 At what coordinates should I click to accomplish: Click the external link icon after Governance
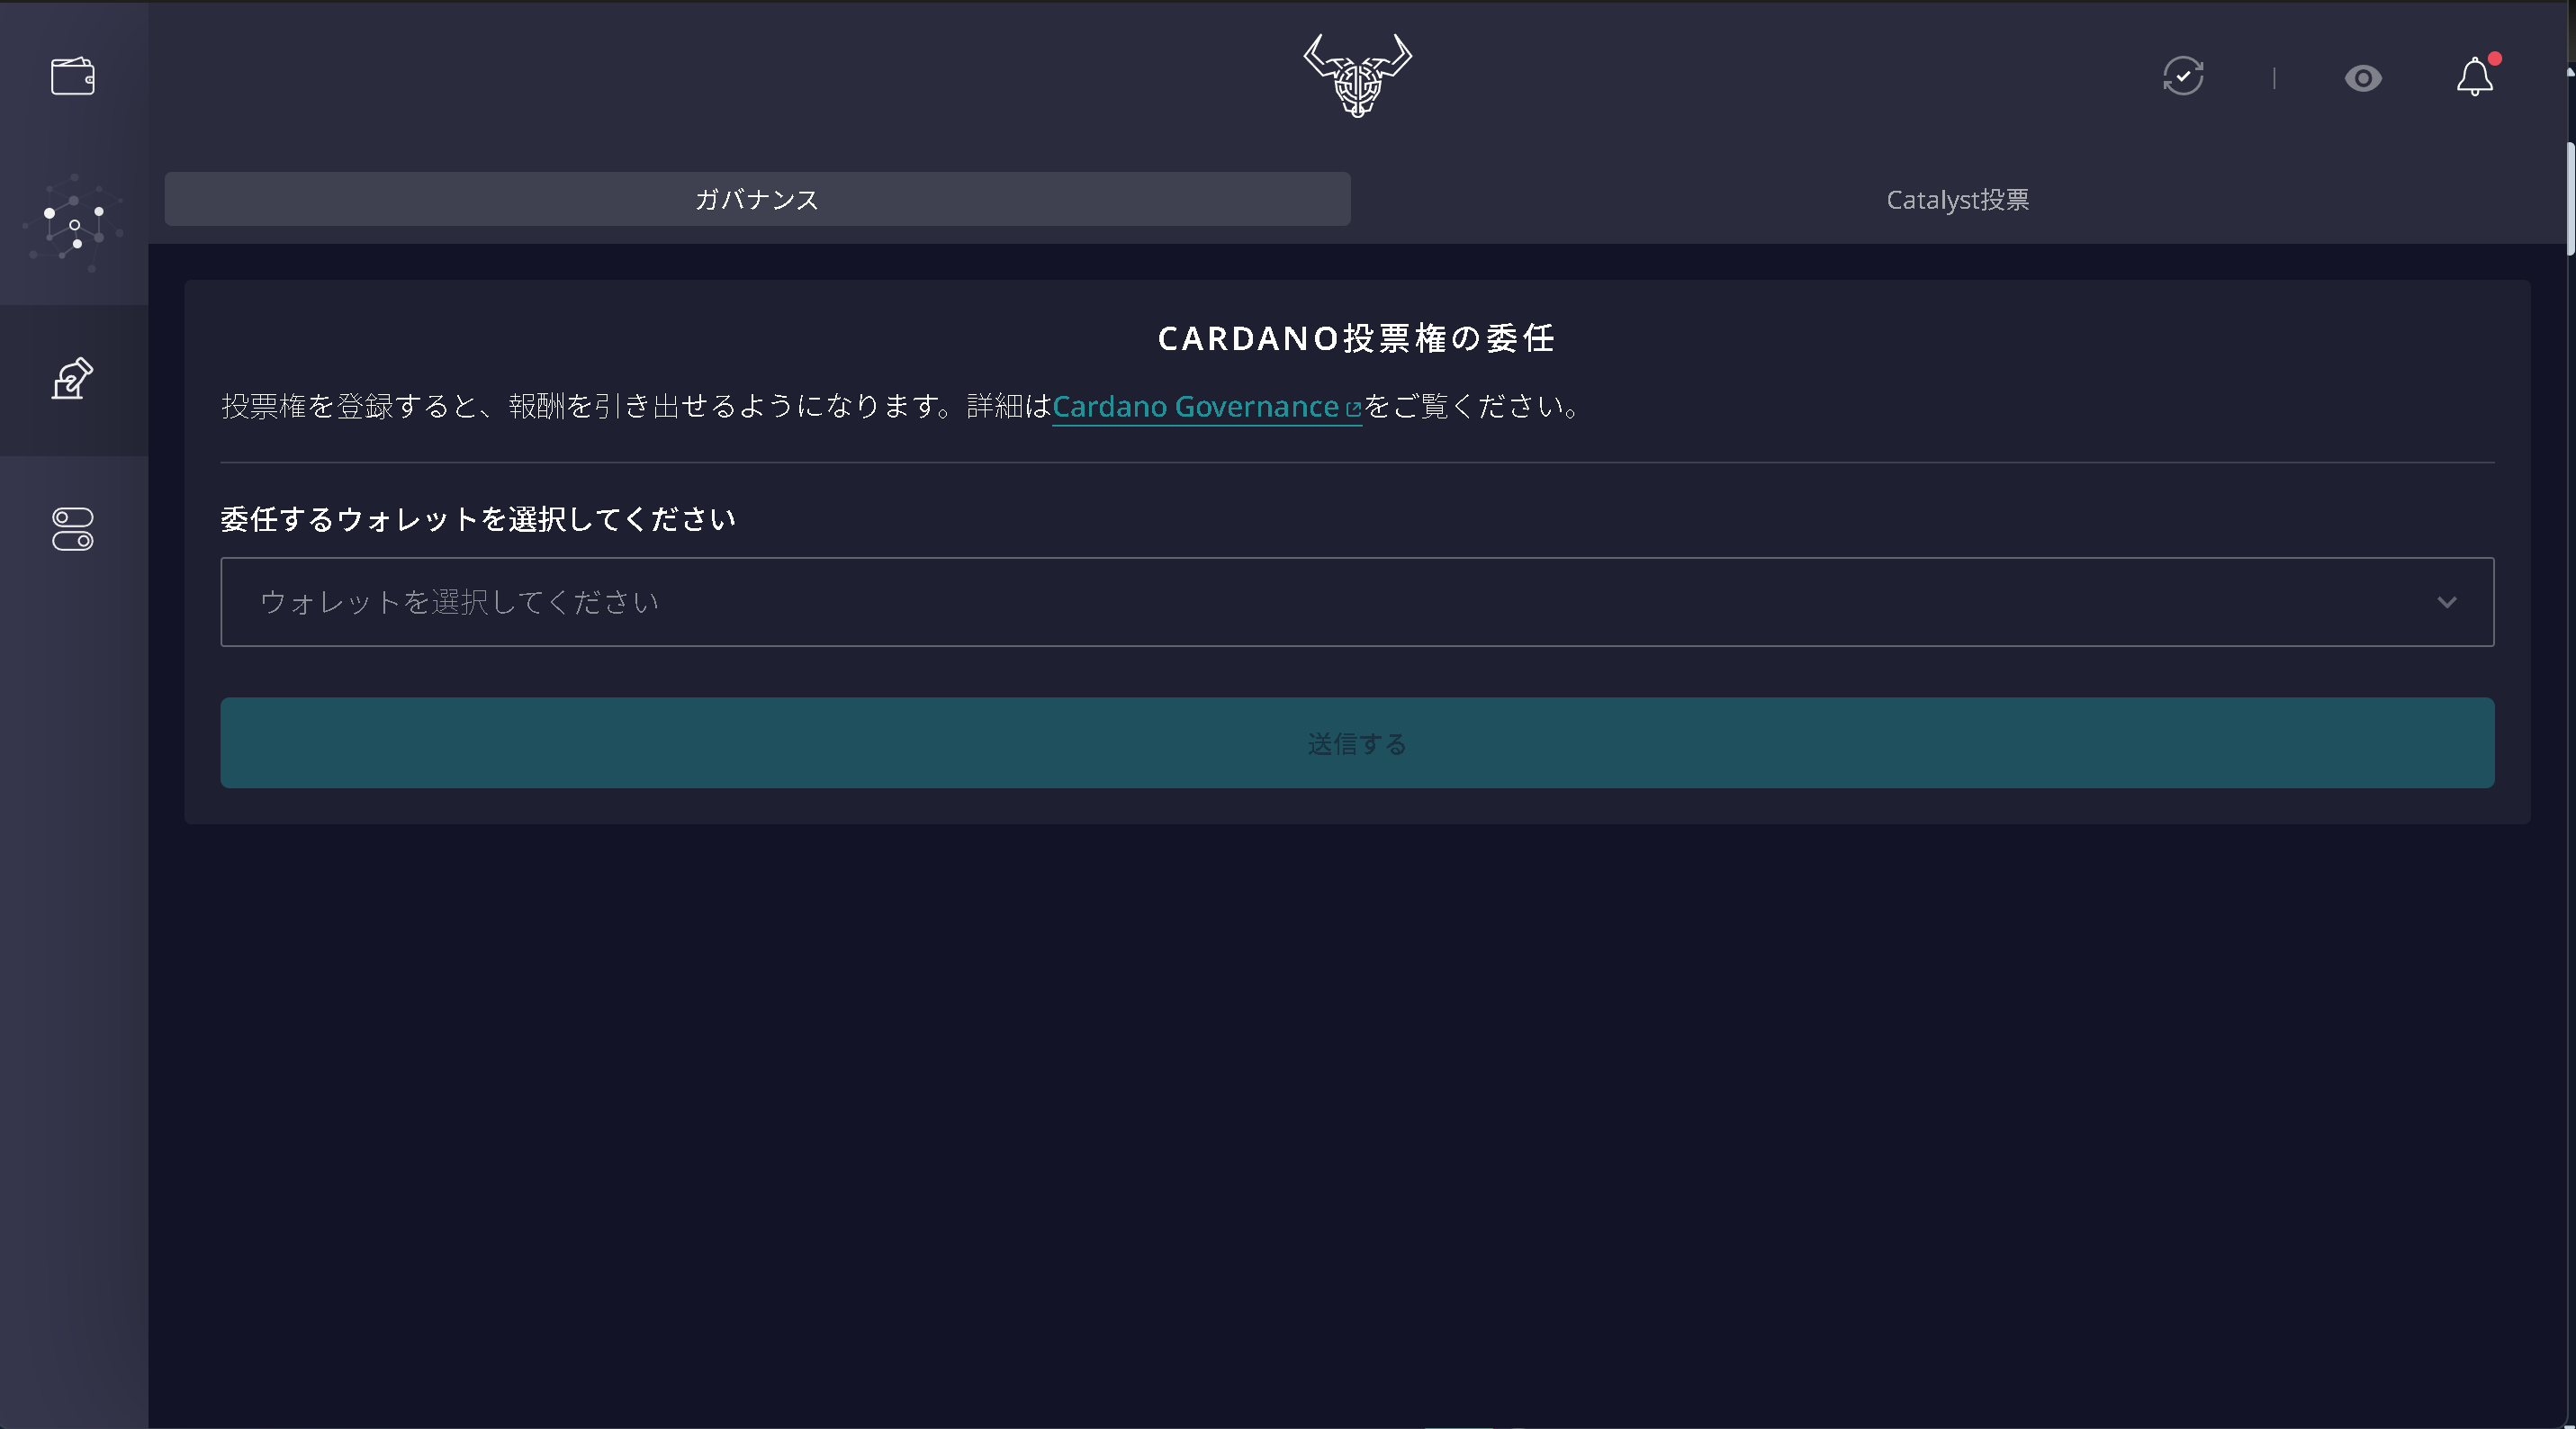pos(1354,408)
